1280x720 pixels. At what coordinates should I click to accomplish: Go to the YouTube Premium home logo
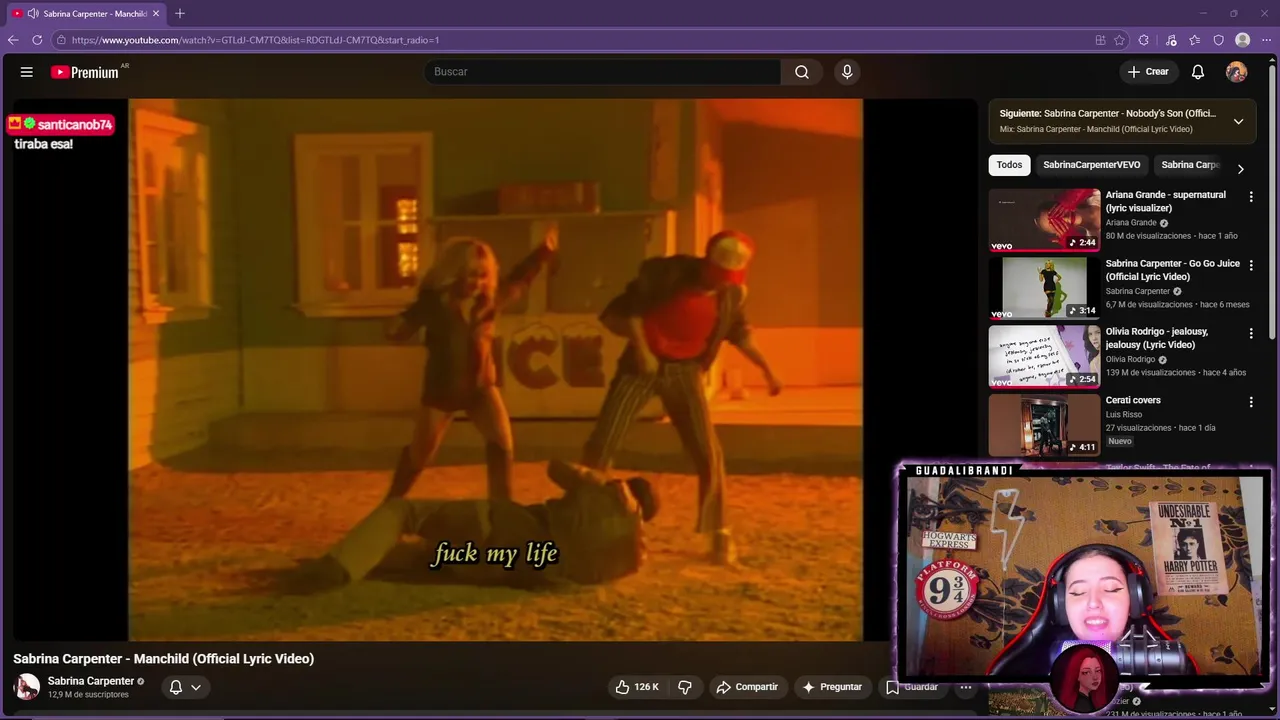pos(86,72)
